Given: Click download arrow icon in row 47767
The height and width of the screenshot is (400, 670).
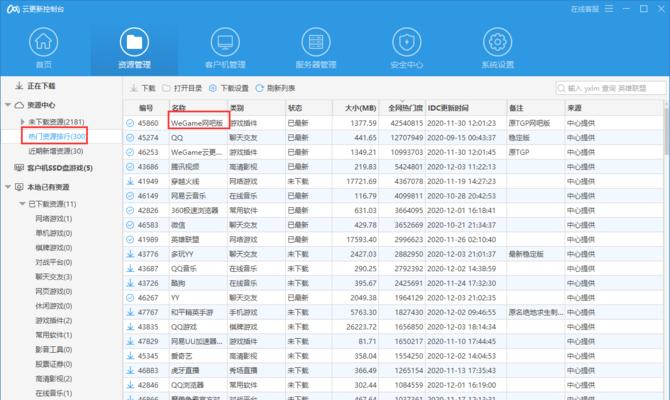Looking at the screenshot, I should (x=130, y=312).
